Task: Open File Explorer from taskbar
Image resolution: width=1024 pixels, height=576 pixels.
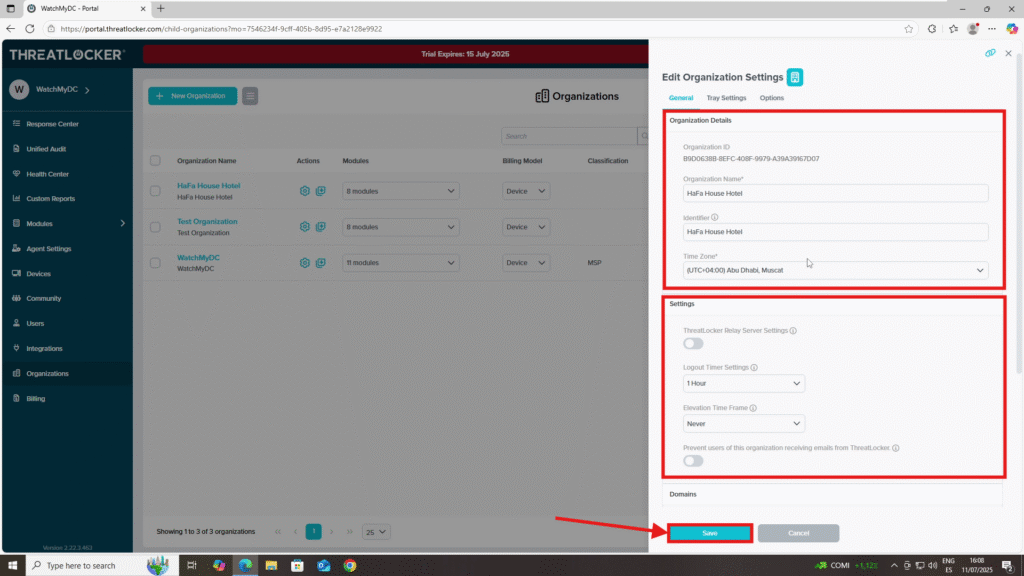Action: click(271, 566)
